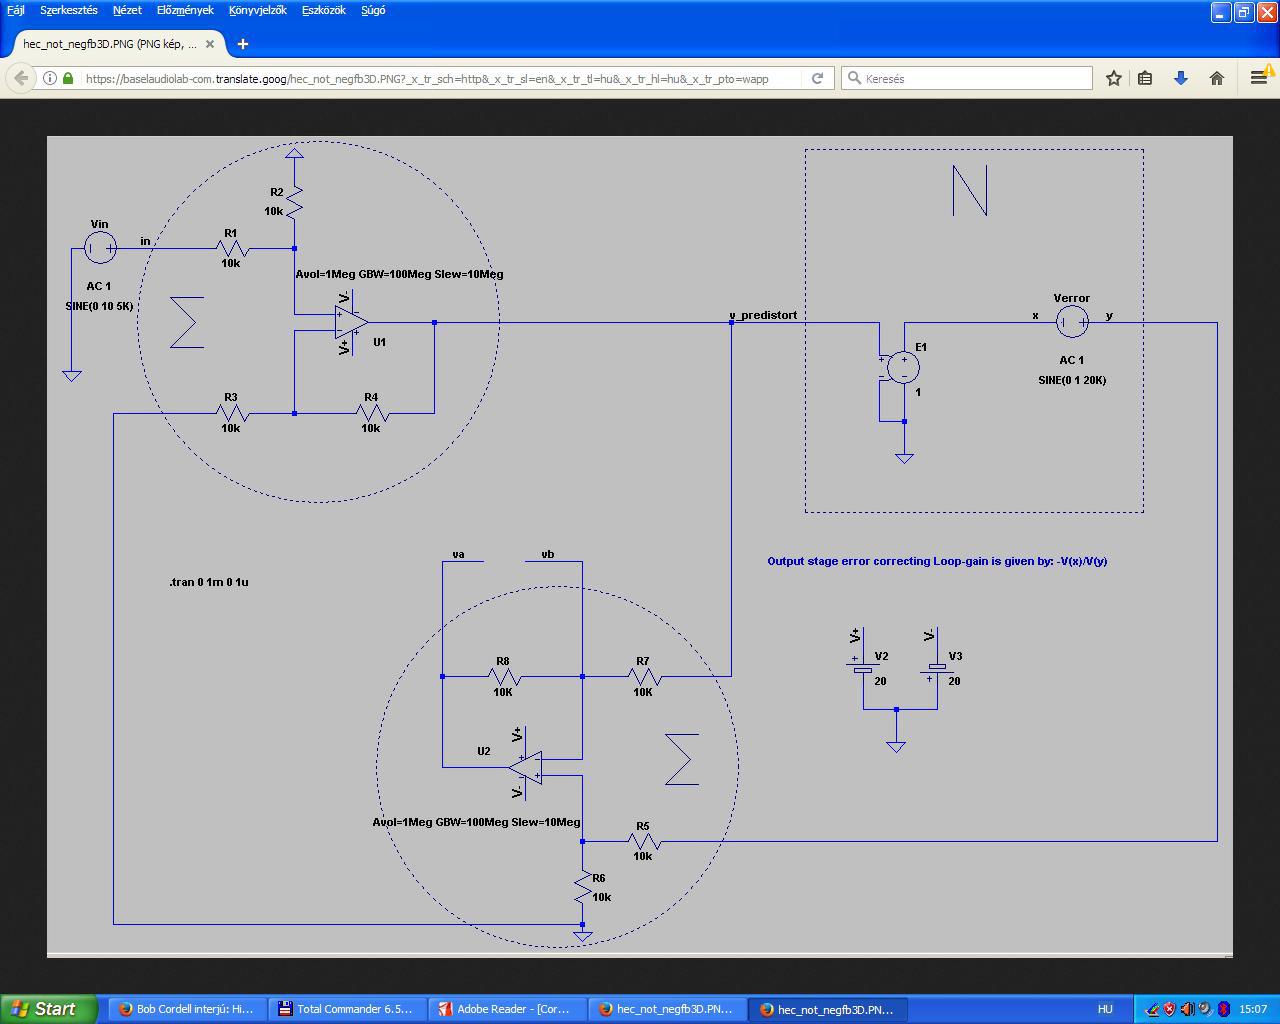
Task: Click the V3 battery label
Action: click(955, 657)
